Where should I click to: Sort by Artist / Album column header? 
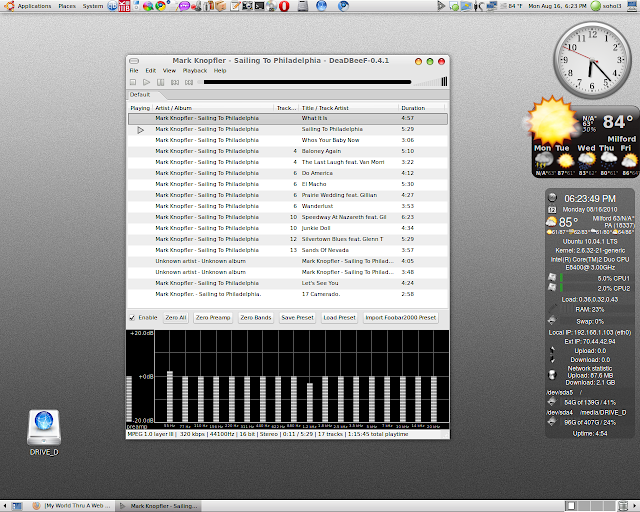click(213, 108)
